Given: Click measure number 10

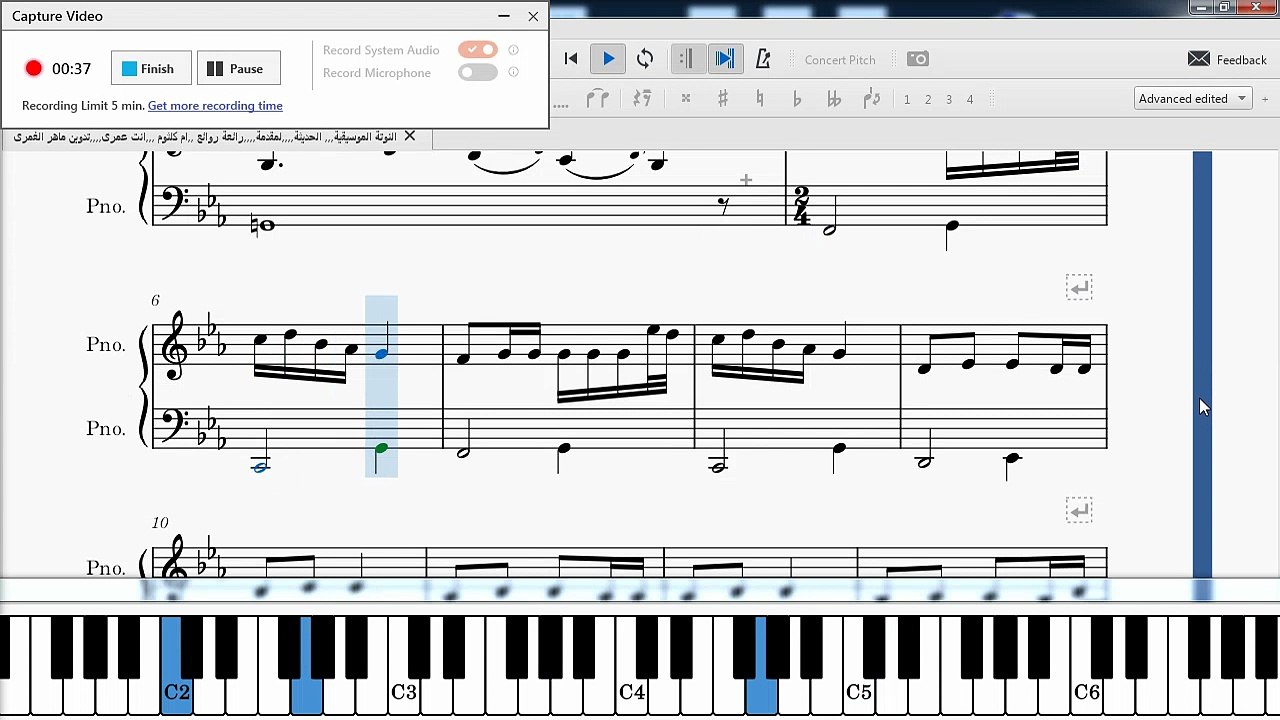Looking at the screenshot, I should (160, 522).
